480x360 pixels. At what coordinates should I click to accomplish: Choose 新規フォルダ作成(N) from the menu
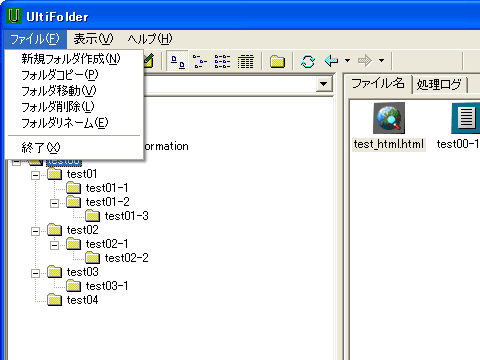coord(74,59)
